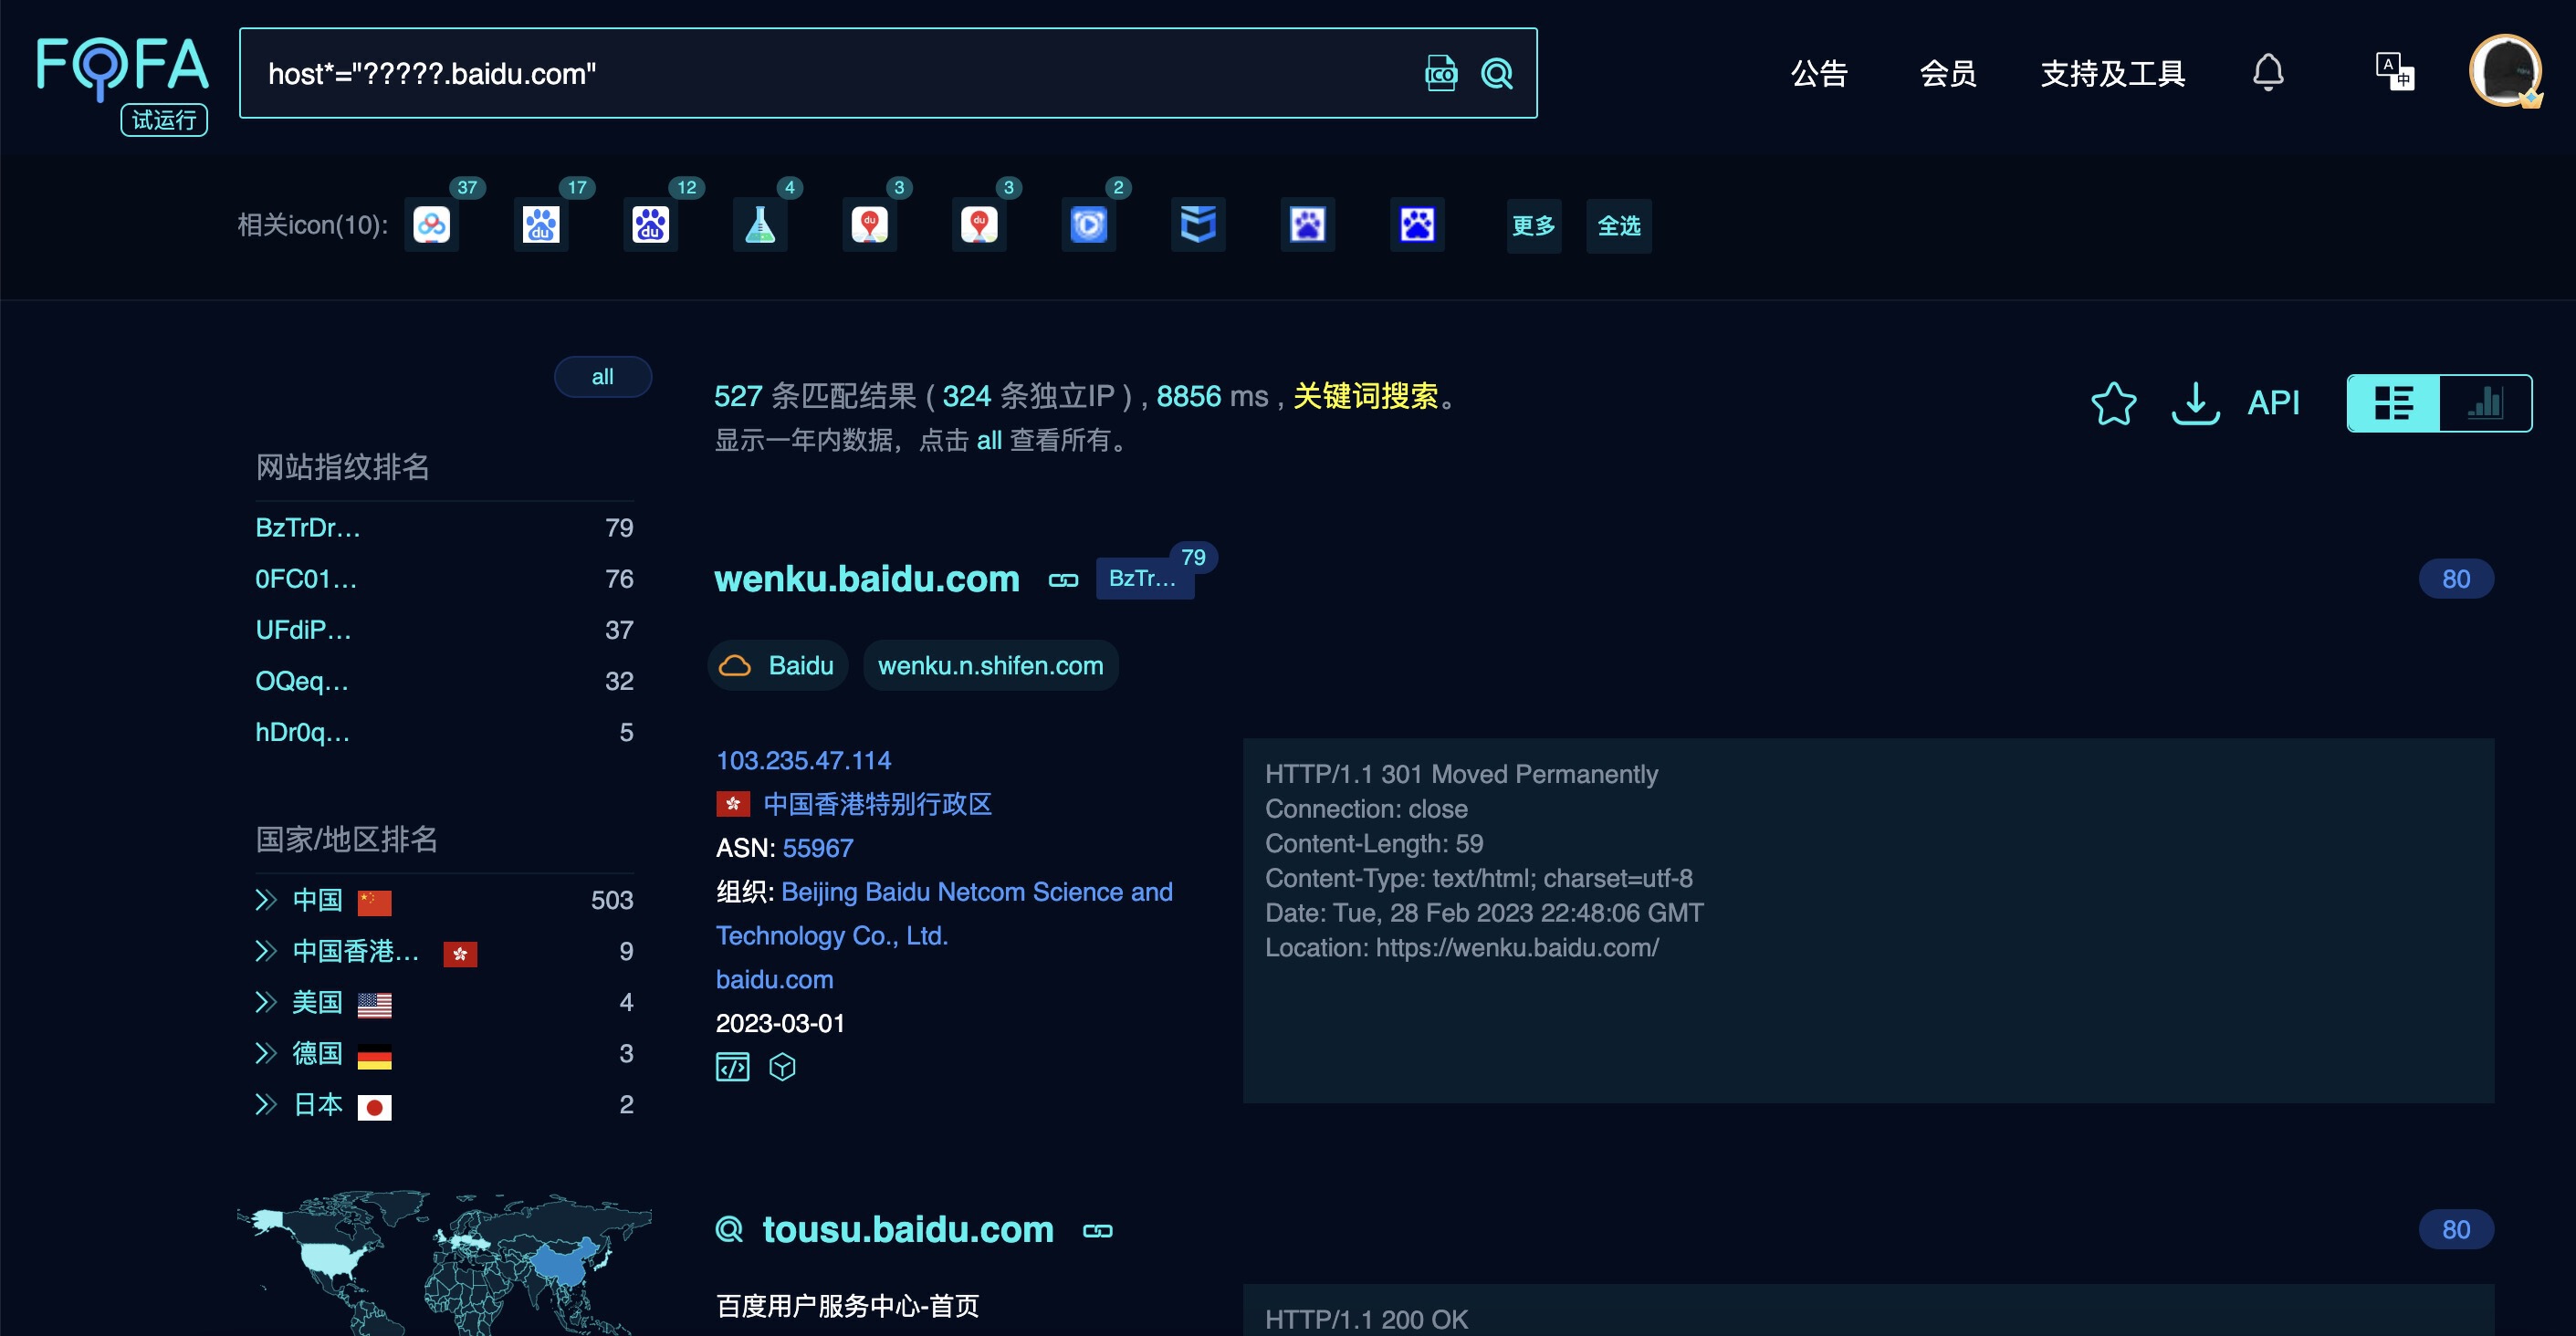Toggle the all data filter
The image size is (2576, 1336).
pos(602,377)
